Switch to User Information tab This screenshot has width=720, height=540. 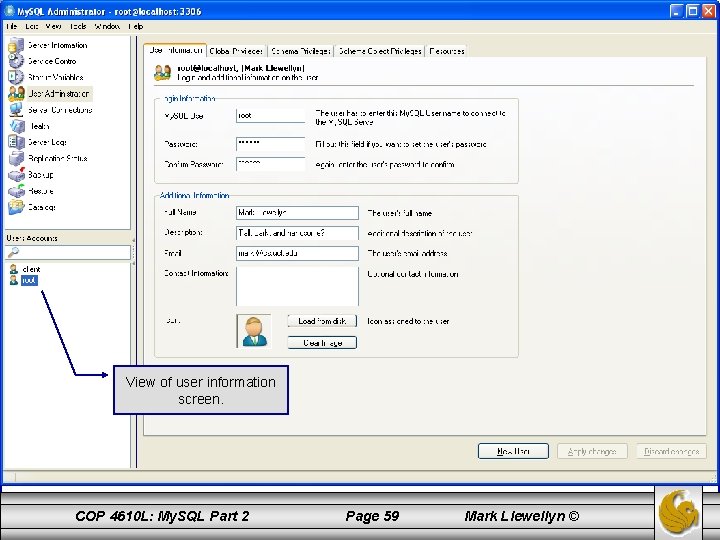point(175,51)
